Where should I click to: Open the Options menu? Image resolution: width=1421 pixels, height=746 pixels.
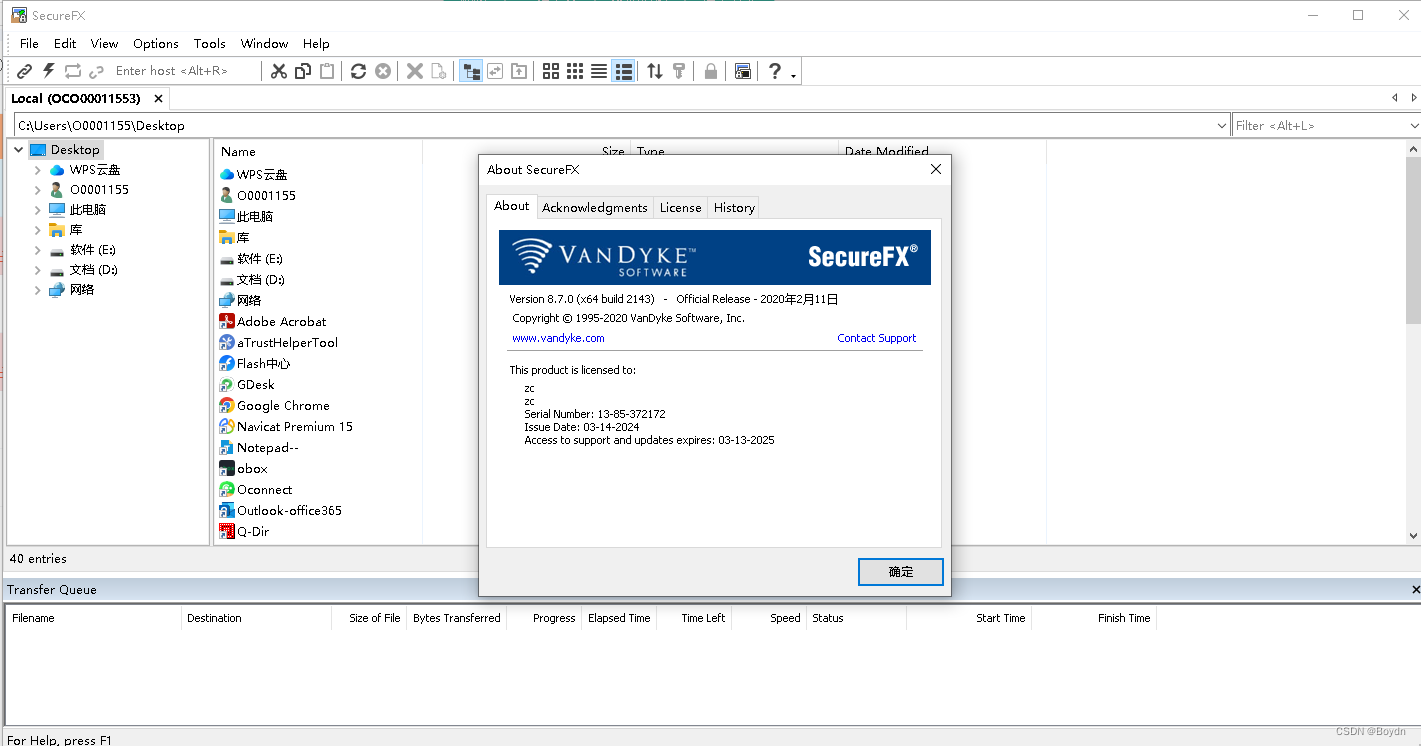coord(156,44)
